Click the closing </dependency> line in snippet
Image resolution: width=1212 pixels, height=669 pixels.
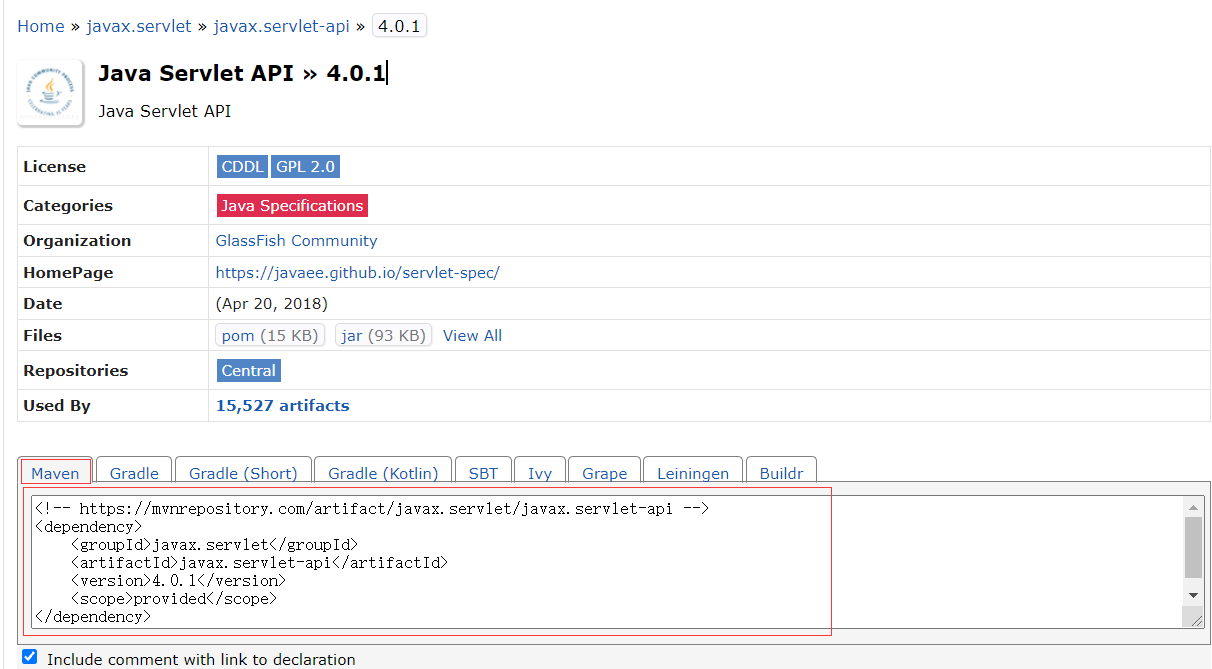point(92,616)
